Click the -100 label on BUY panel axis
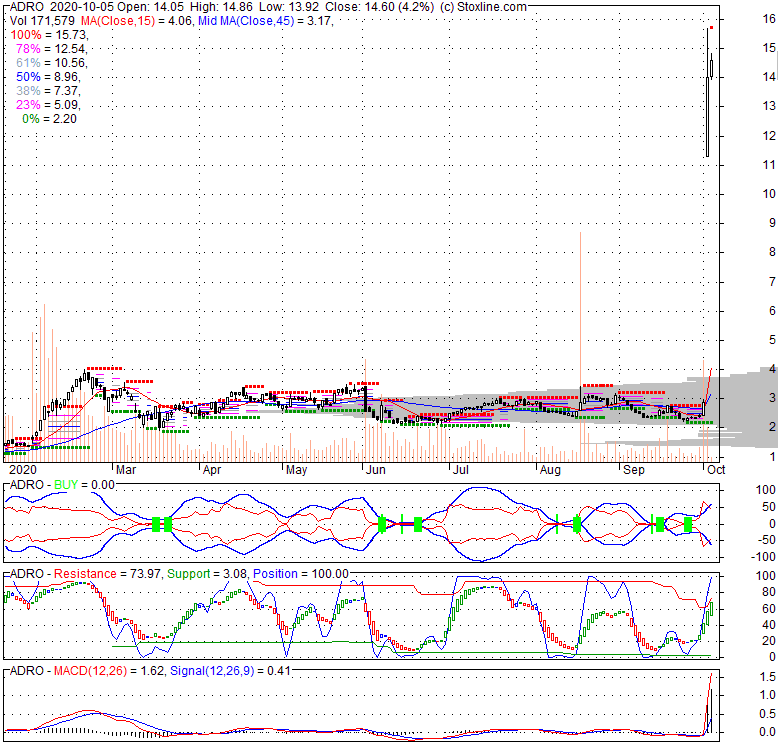The width and height of the screenshot is (780, 745). point(765,557)
